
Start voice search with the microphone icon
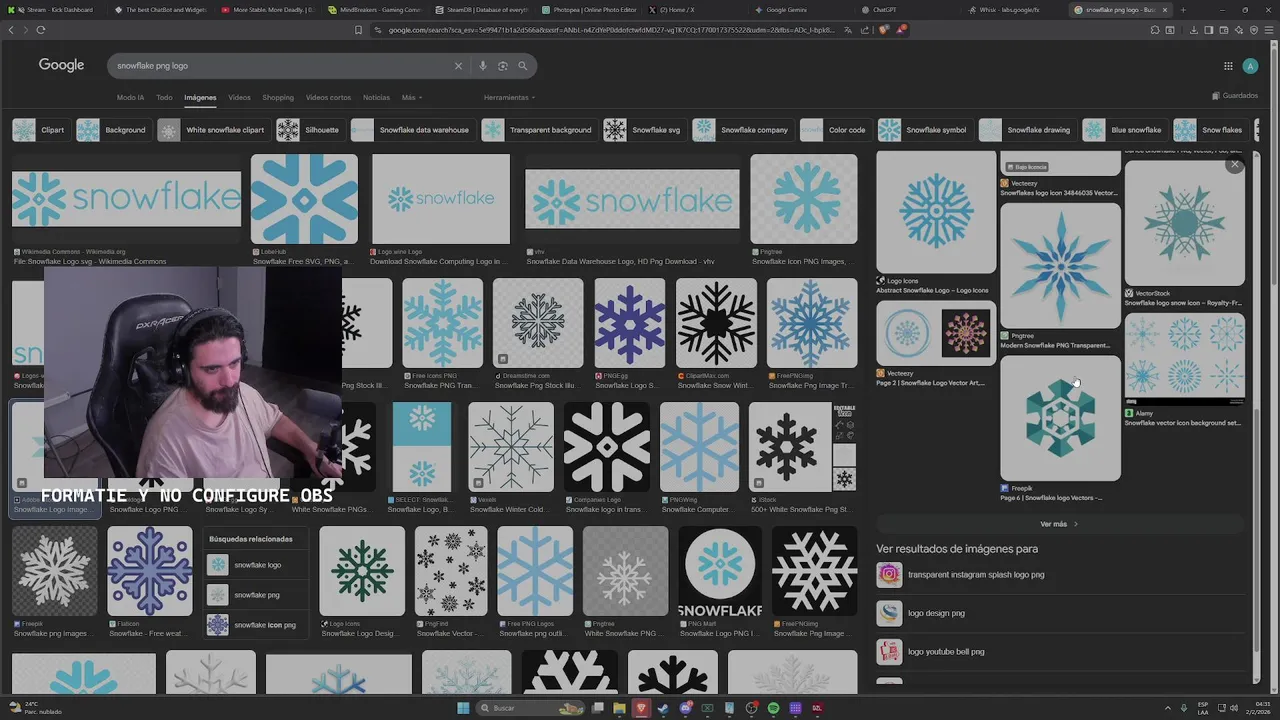(x=482, y=66)
